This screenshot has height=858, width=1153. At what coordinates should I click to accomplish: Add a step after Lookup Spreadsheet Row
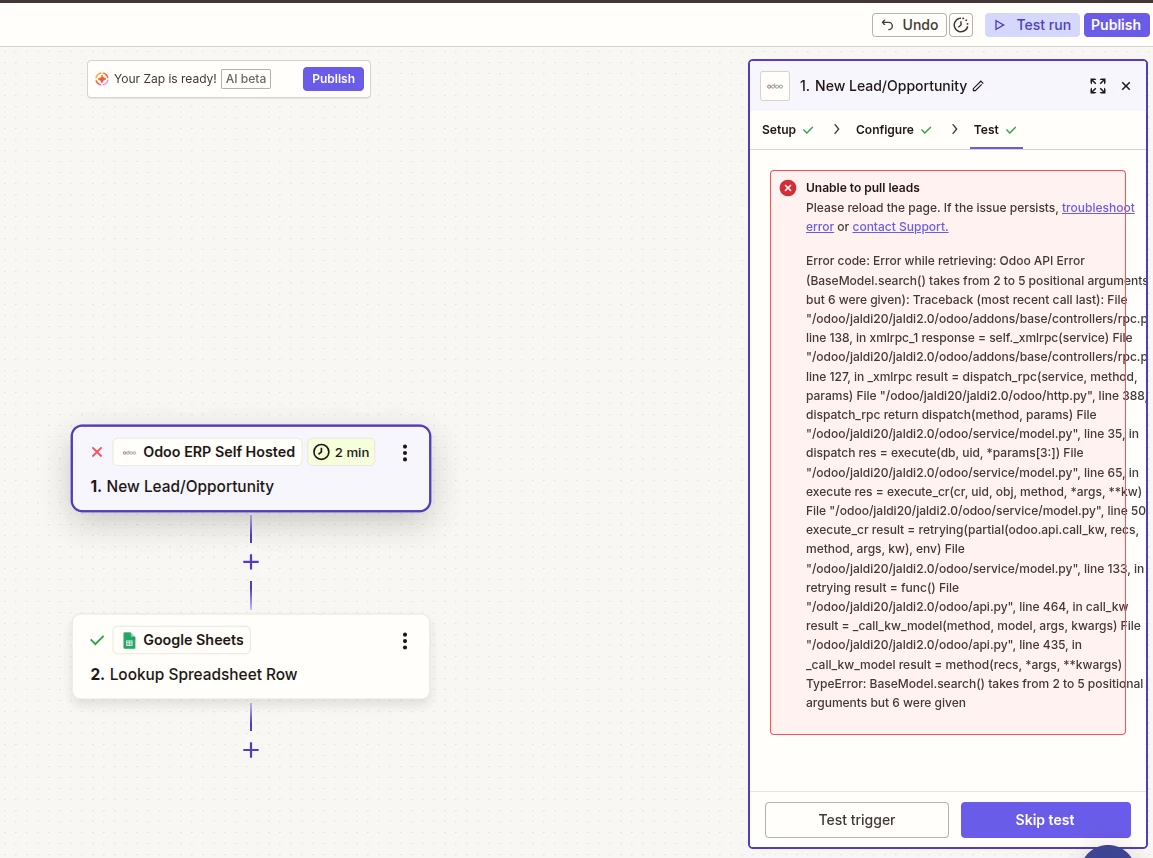coord(251,751)
